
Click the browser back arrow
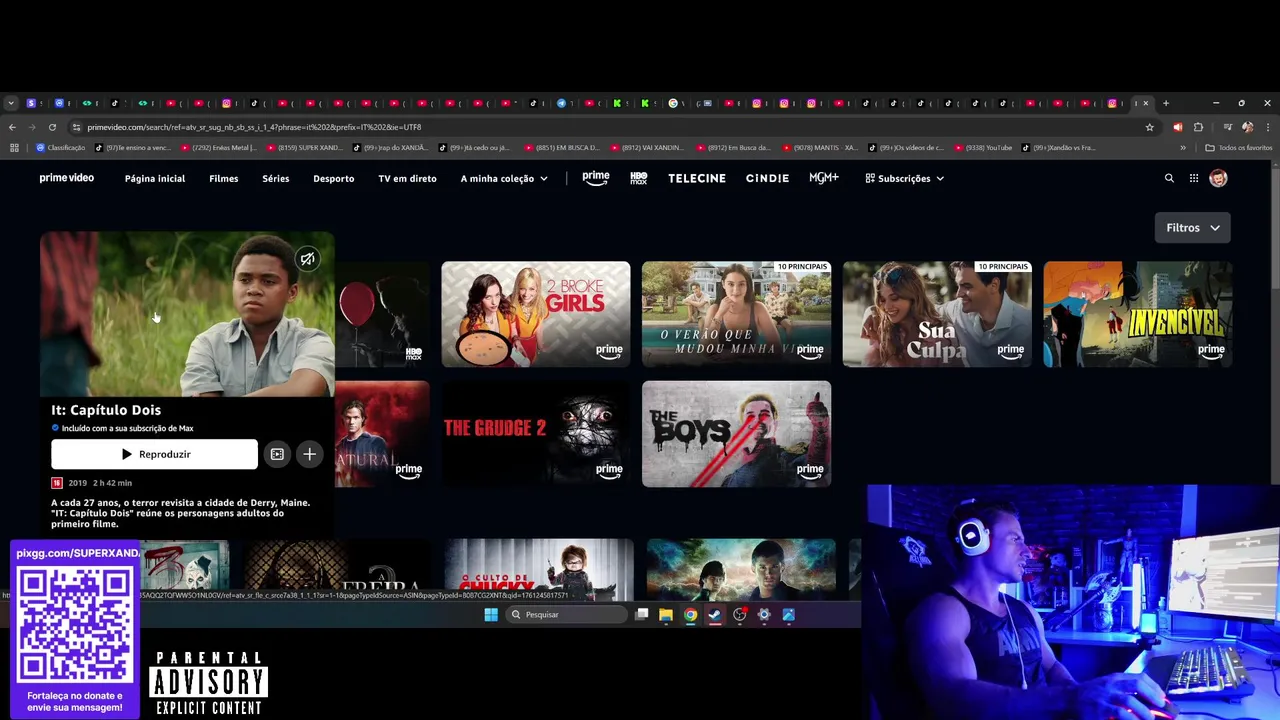pos(12,127)
